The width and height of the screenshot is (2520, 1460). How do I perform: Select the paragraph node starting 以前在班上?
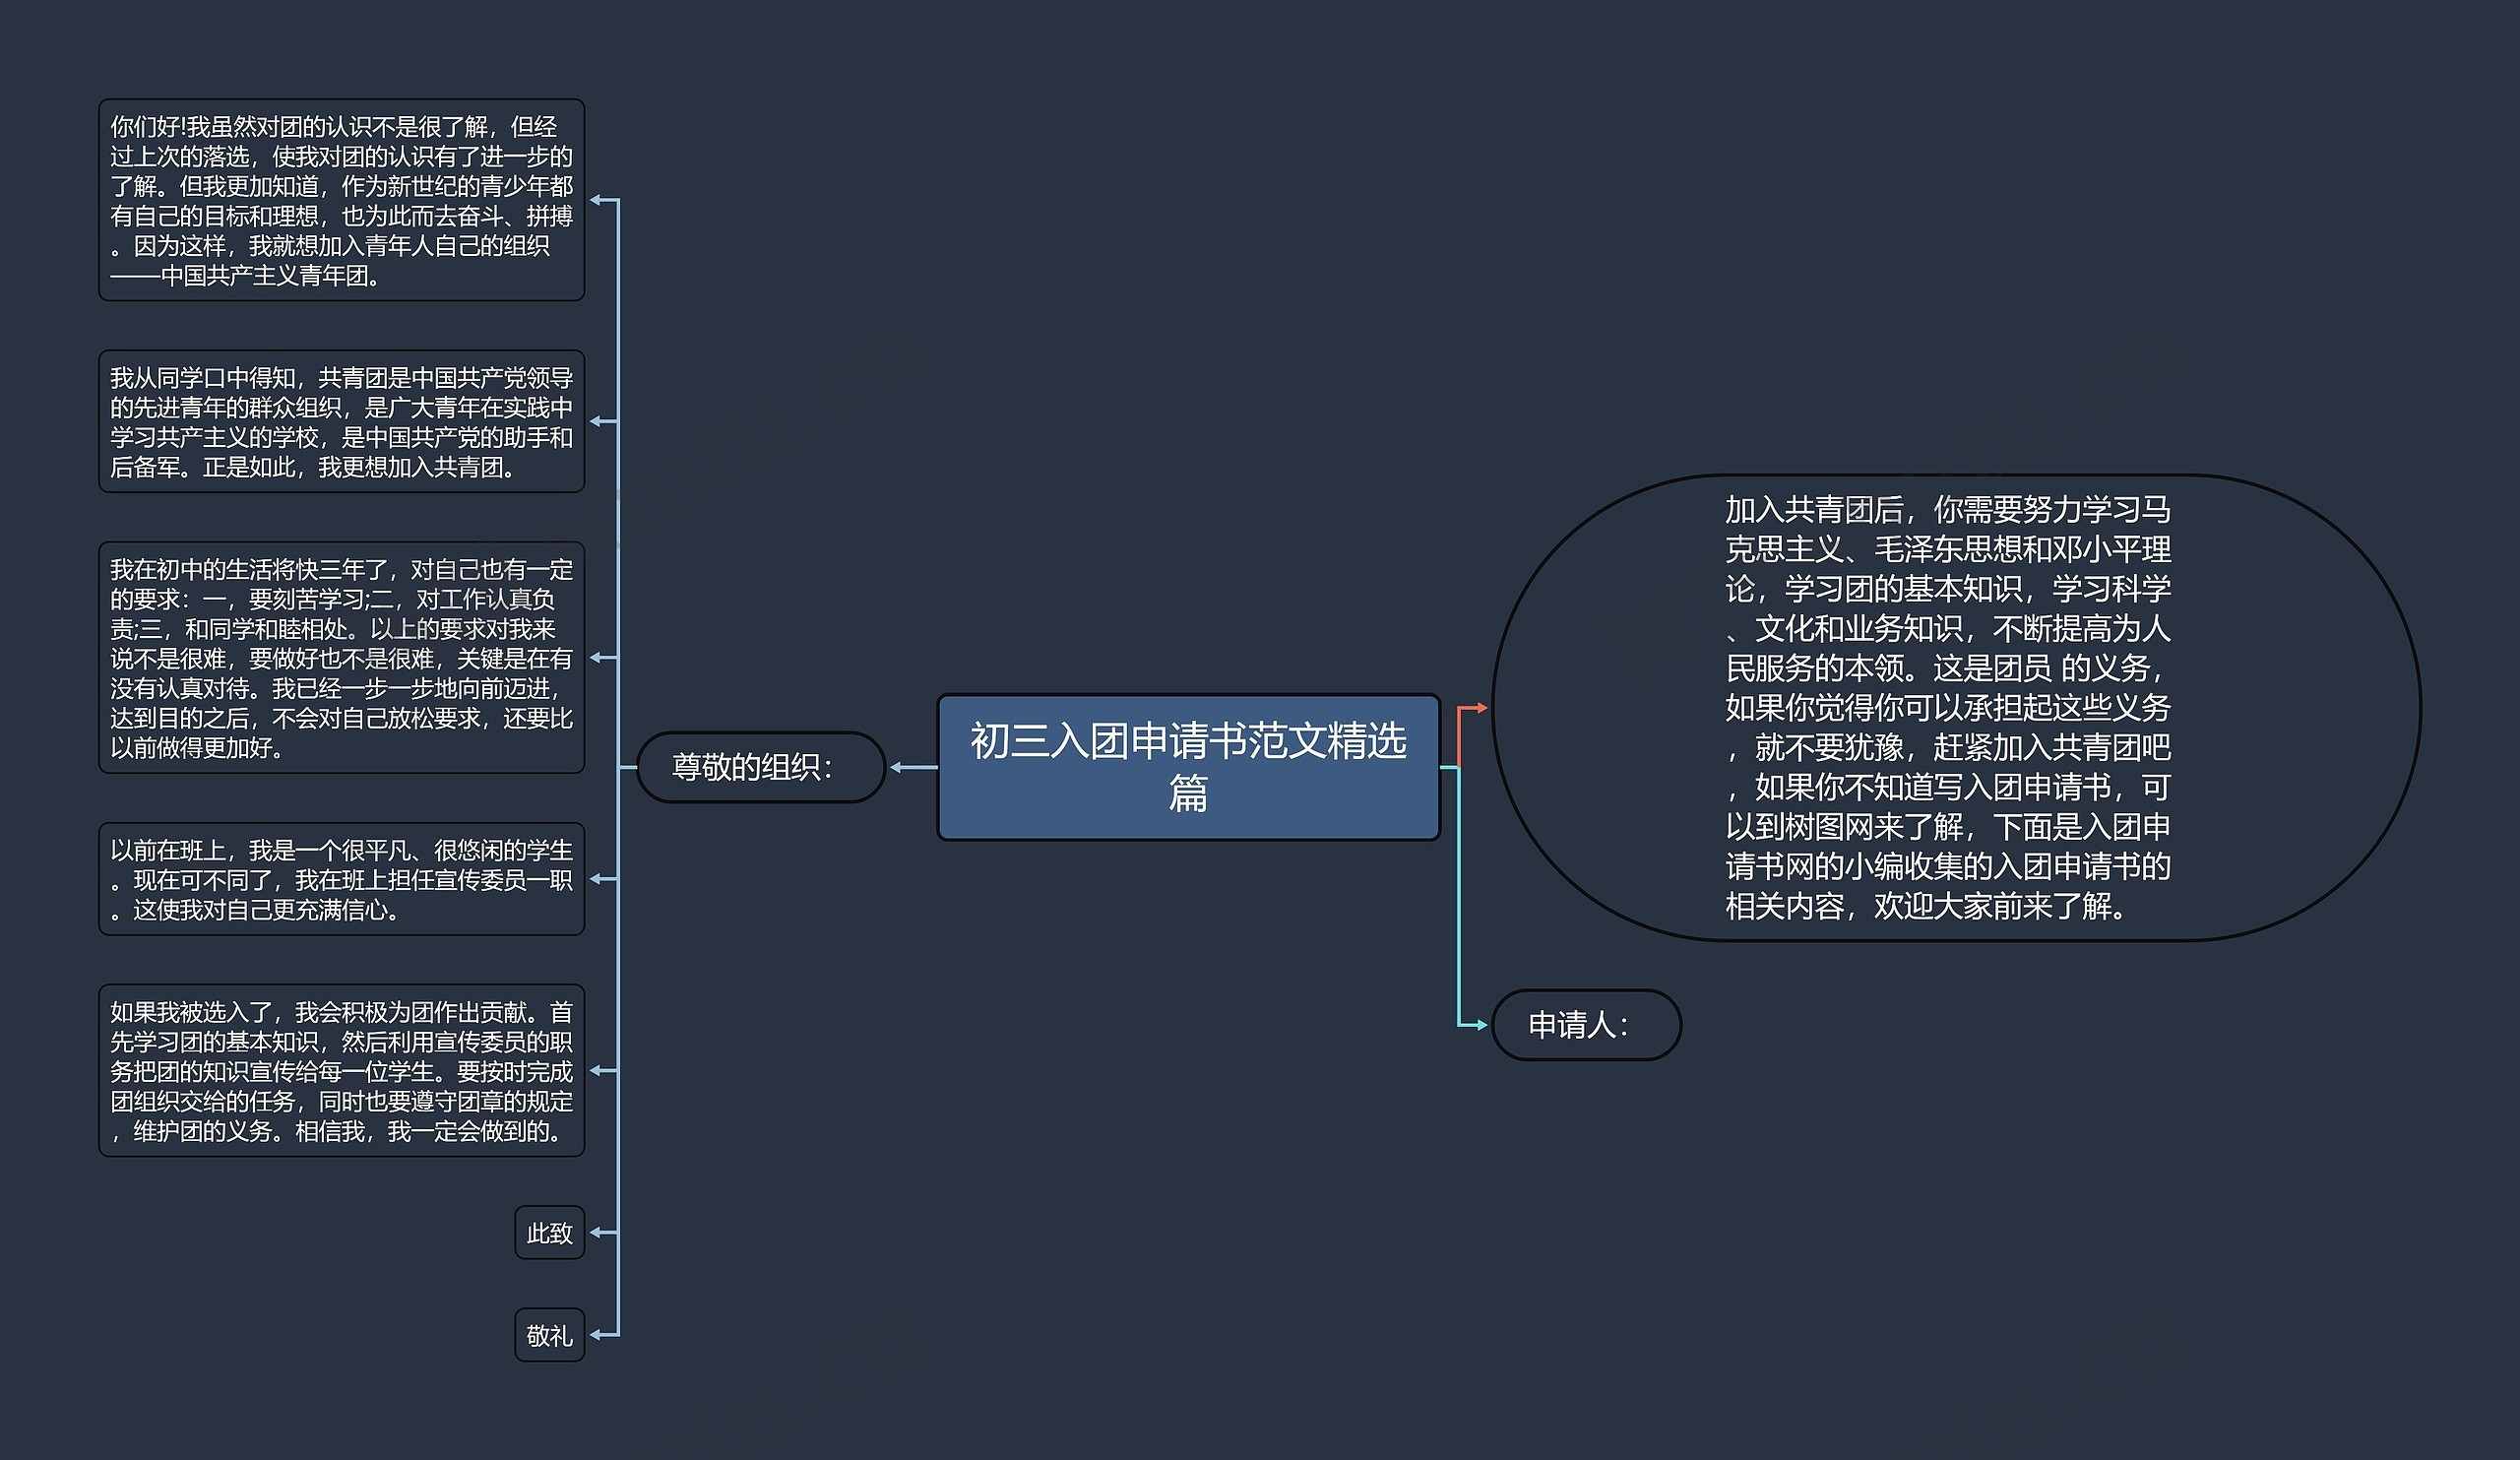[x=341, y=879]
